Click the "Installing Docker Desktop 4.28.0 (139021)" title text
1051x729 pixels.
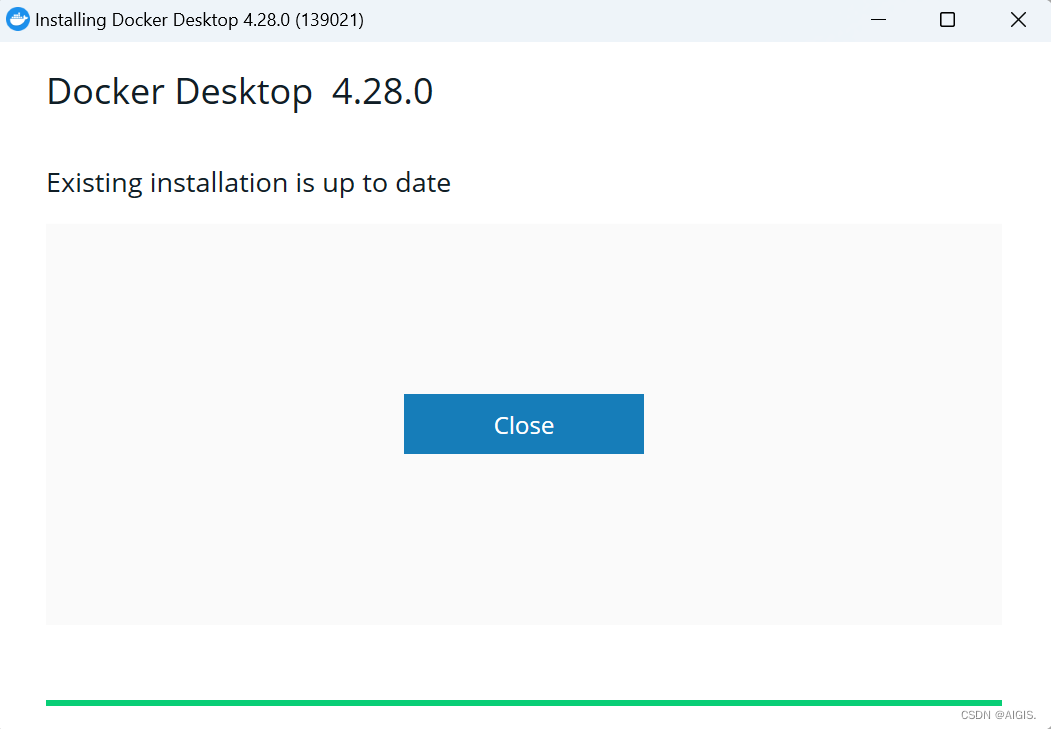(x=199, y=20)
